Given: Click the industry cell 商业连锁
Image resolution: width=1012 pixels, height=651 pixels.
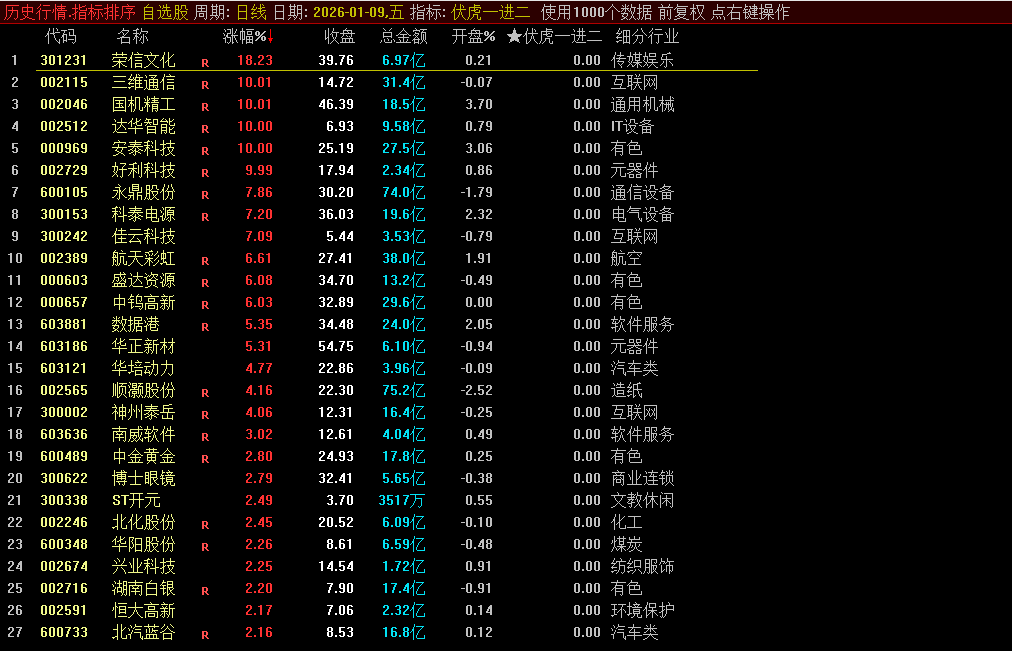Looking at the screenshot, I should pos(642,478).
